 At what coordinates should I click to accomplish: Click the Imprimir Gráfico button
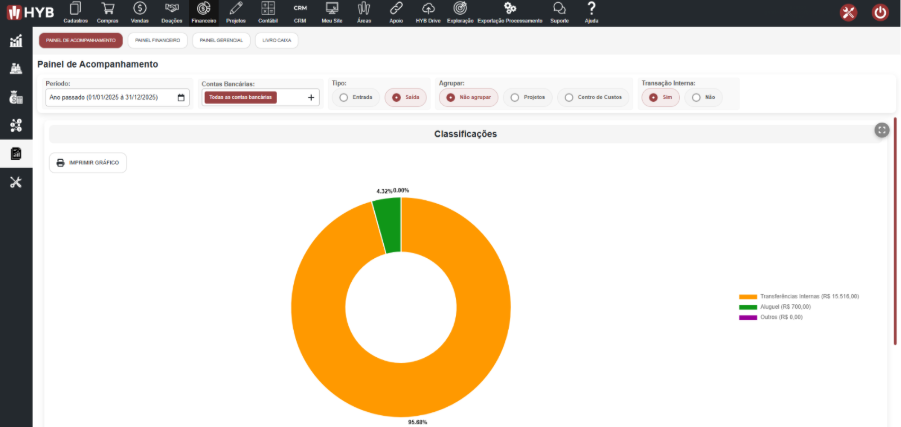[x=88, y=162]
